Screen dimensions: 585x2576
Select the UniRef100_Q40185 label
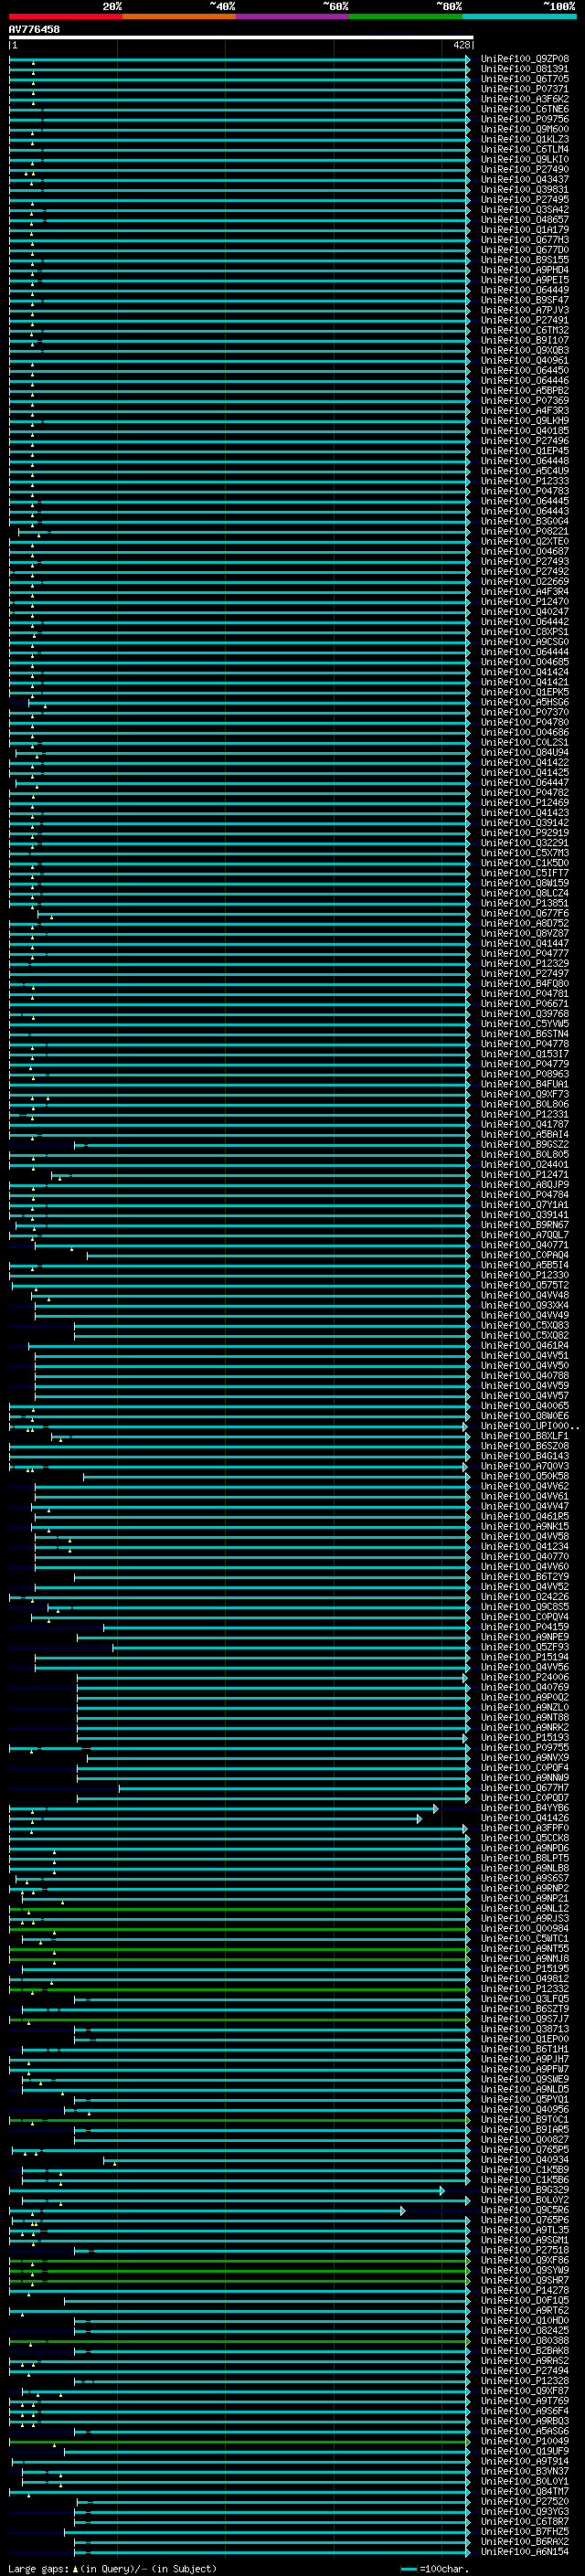[x=525, y=431]
